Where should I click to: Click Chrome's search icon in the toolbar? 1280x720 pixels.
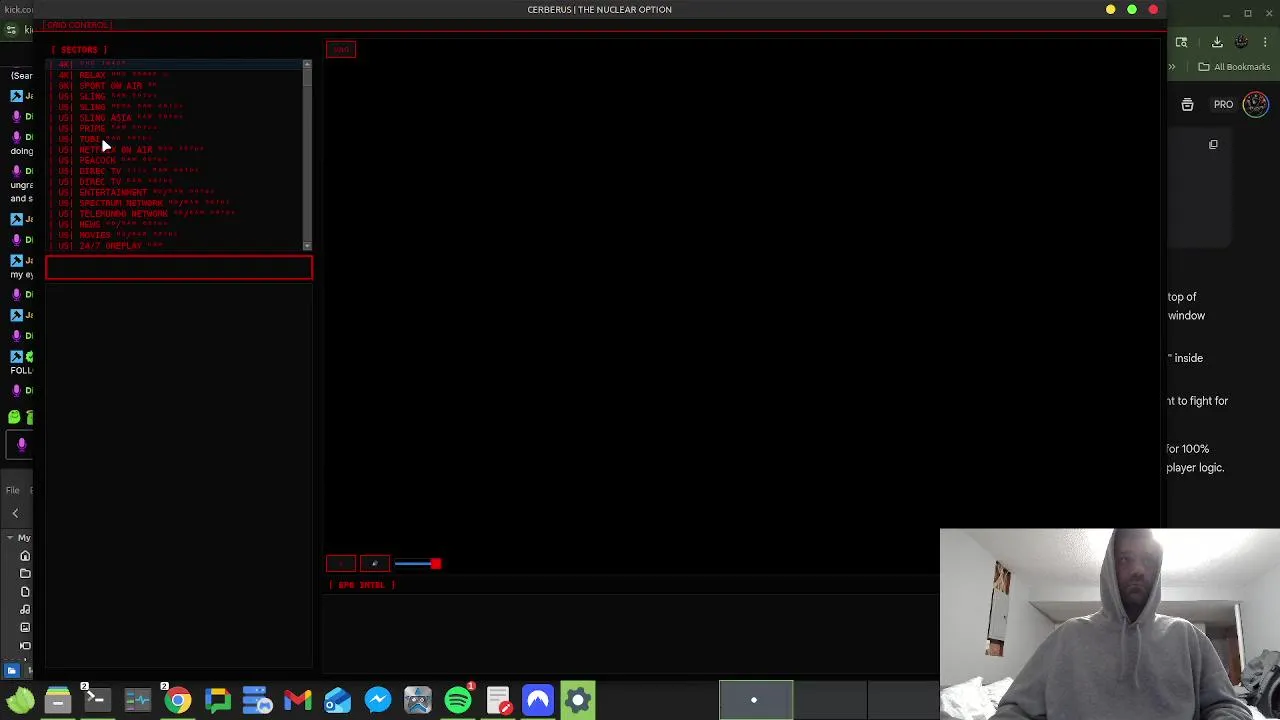pos(1181,42)
